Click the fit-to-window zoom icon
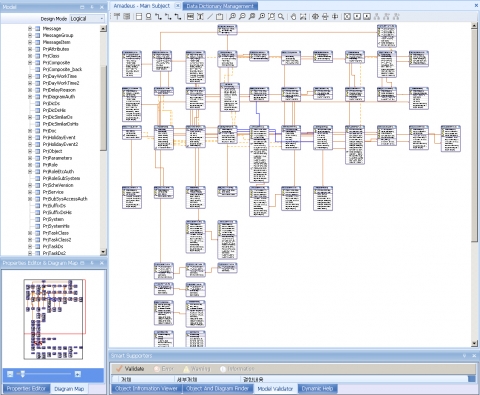Image resolution: width=480 pixels, height=395 pixels. pos(272,16)
